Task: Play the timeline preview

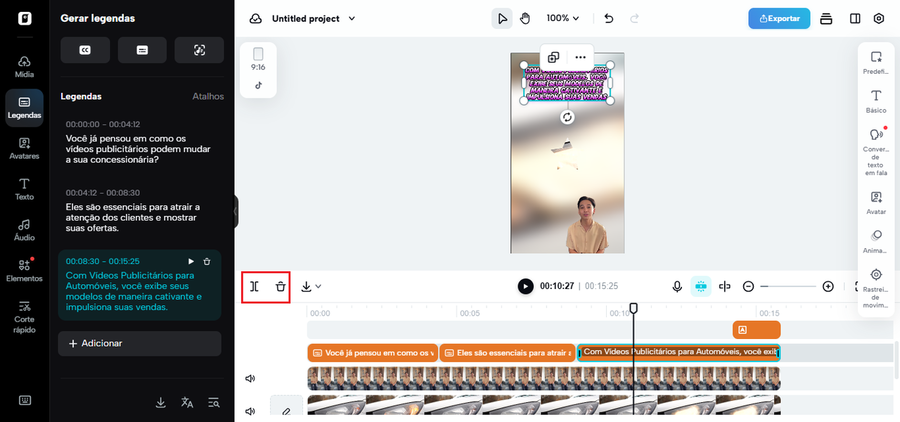Action: point(525,286)
